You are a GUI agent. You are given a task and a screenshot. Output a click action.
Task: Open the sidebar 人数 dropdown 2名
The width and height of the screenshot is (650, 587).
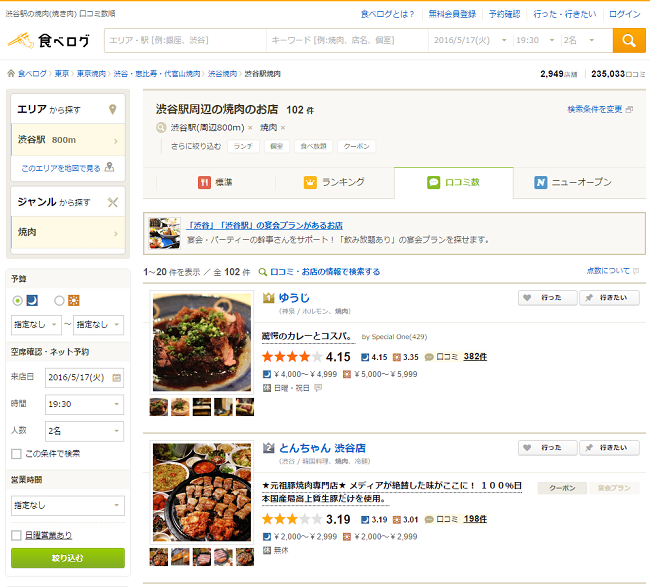click(84, 431)
